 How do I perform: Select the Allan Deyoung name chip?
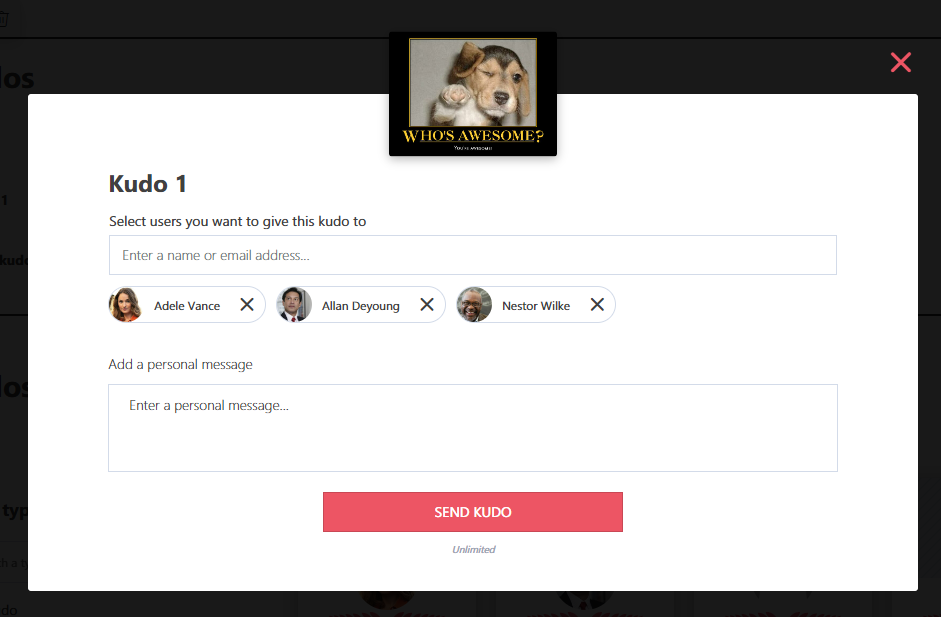[361, 305]
